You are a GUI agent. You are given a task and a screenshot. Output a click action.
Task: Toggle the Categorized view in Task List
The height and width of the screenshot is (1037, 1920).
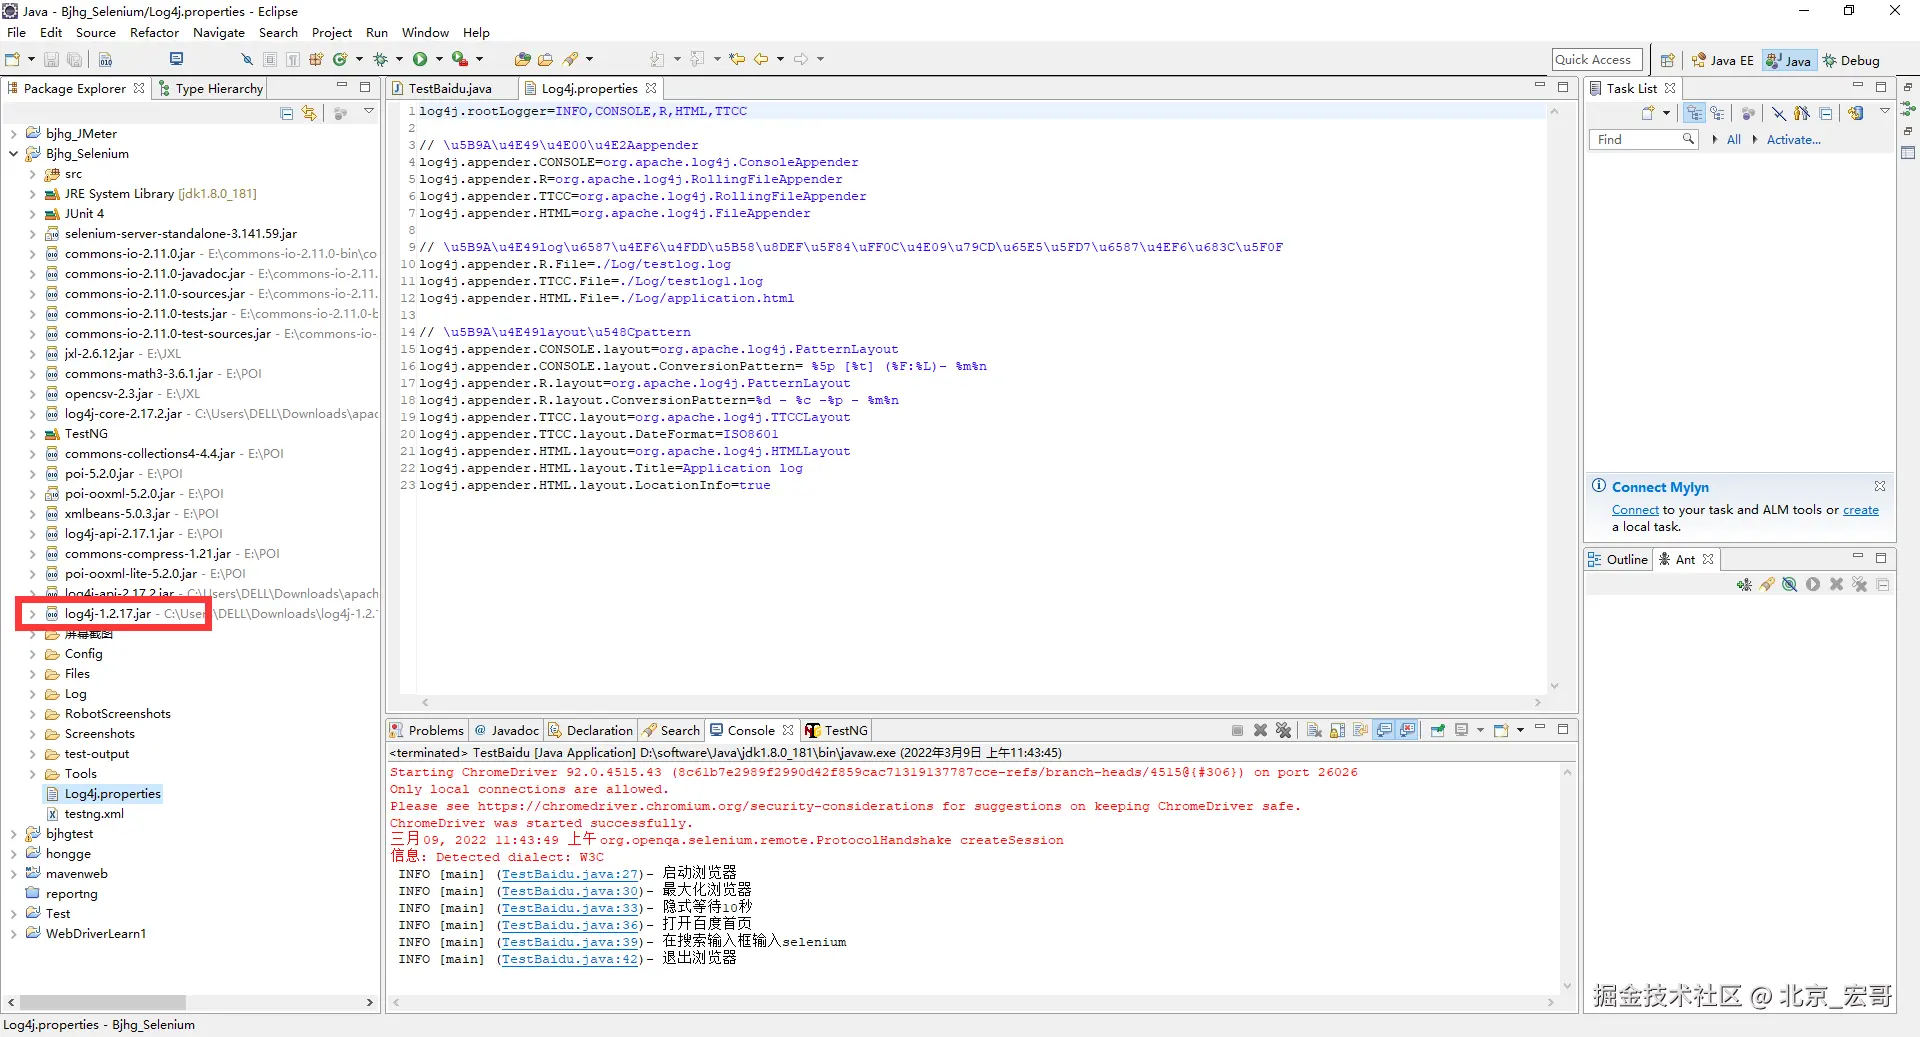pyautogui.click(x=1694, y=113)
